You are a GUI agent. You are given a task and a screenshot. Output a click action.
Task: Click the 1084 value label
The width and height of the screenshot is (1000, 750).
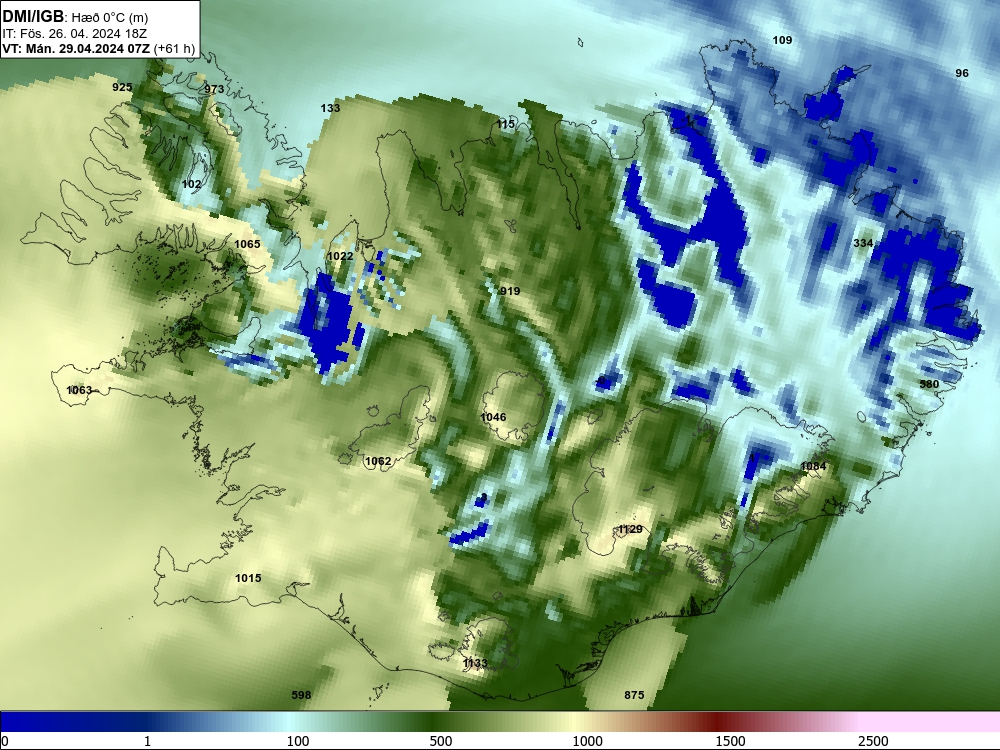click(x=813, y=466)
